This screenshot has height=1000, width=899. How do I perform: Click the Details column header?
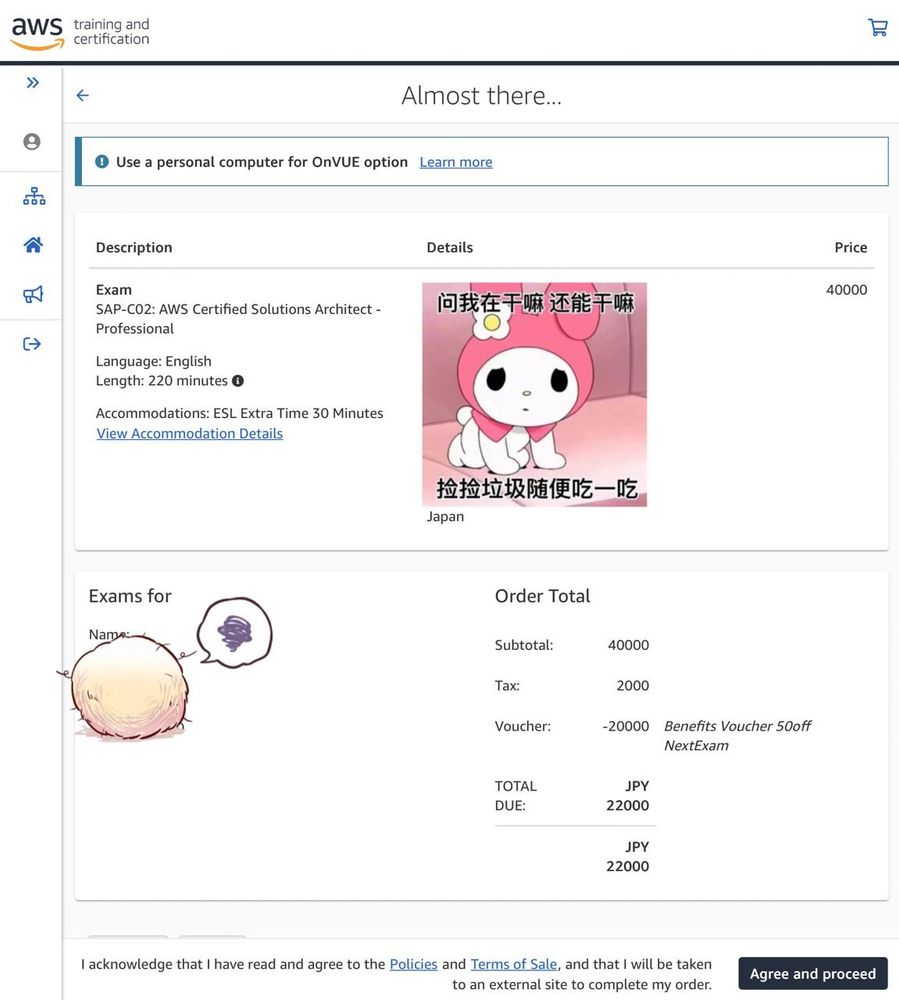tap(450, 247)
